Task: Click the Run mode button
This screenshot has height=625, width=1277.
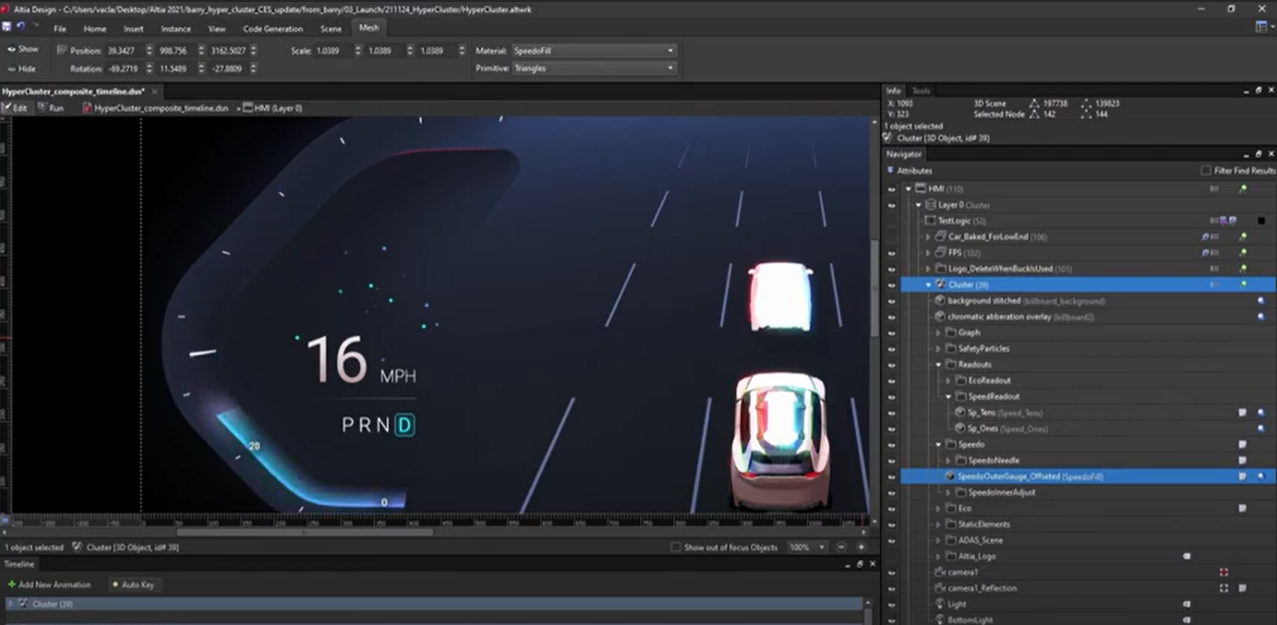Action: pyautogui.click(x=50, y=108)
